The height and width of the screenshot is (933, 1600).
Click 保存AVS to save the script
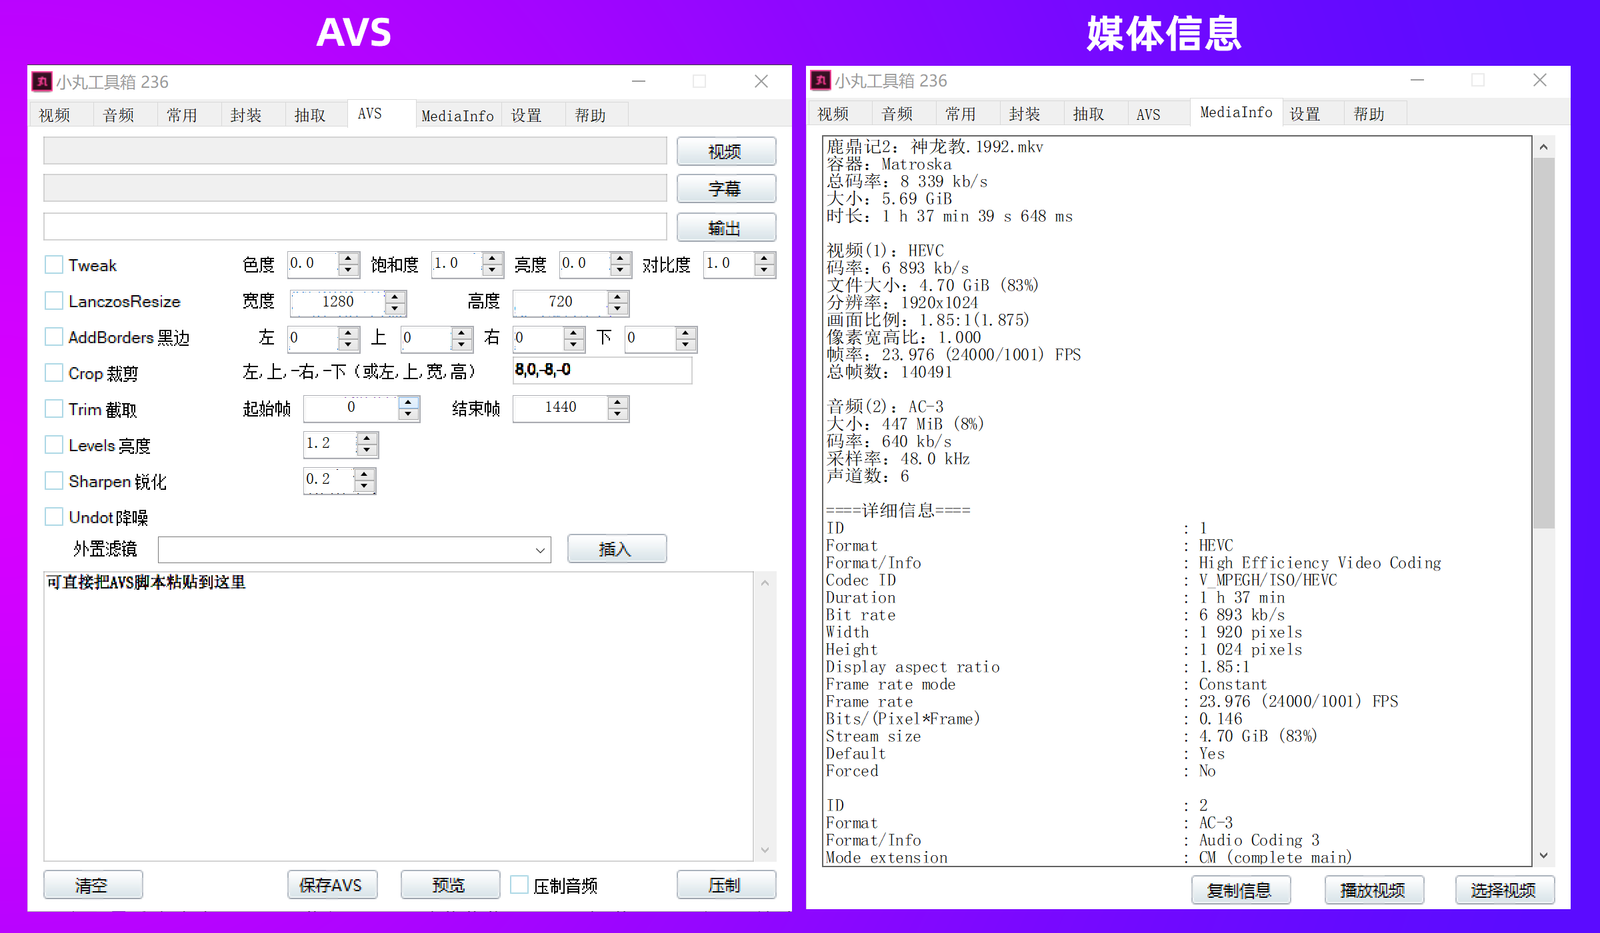(332, 884)
